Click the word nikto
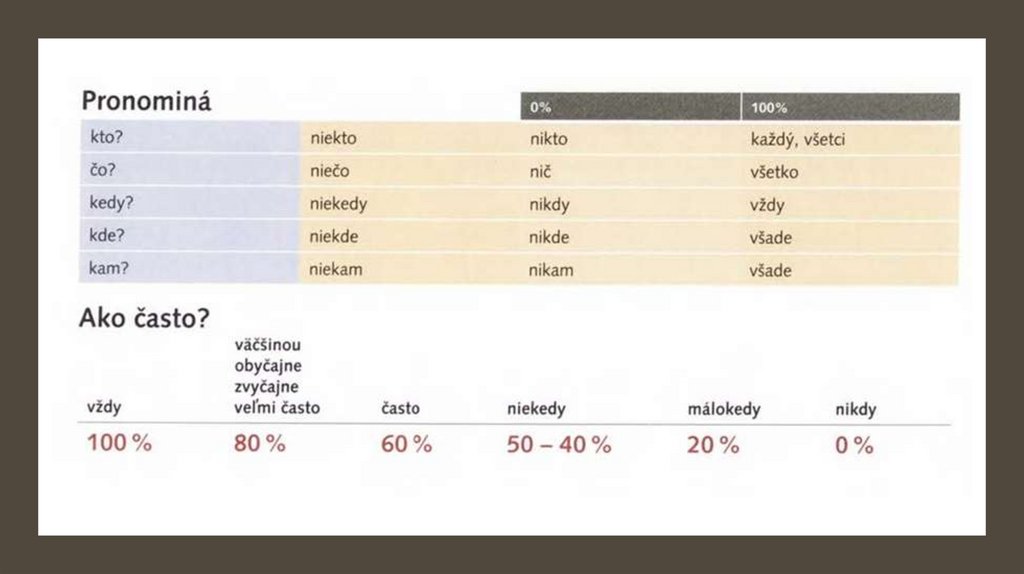 548,139
